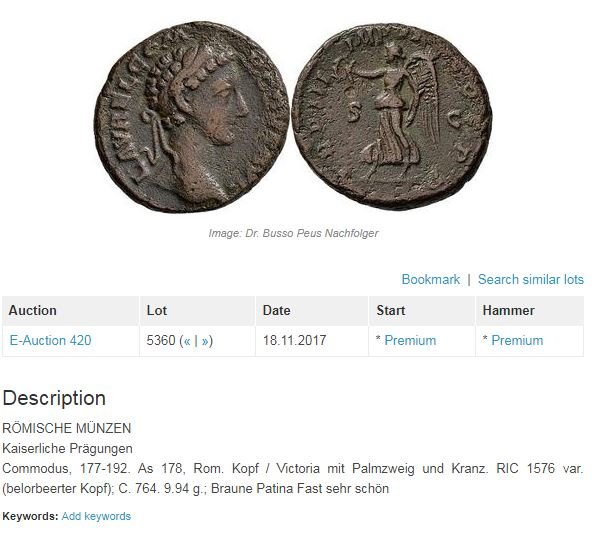592x537 pixels.
Task: Go to previous lot arrow «
Action: [187, 341]
